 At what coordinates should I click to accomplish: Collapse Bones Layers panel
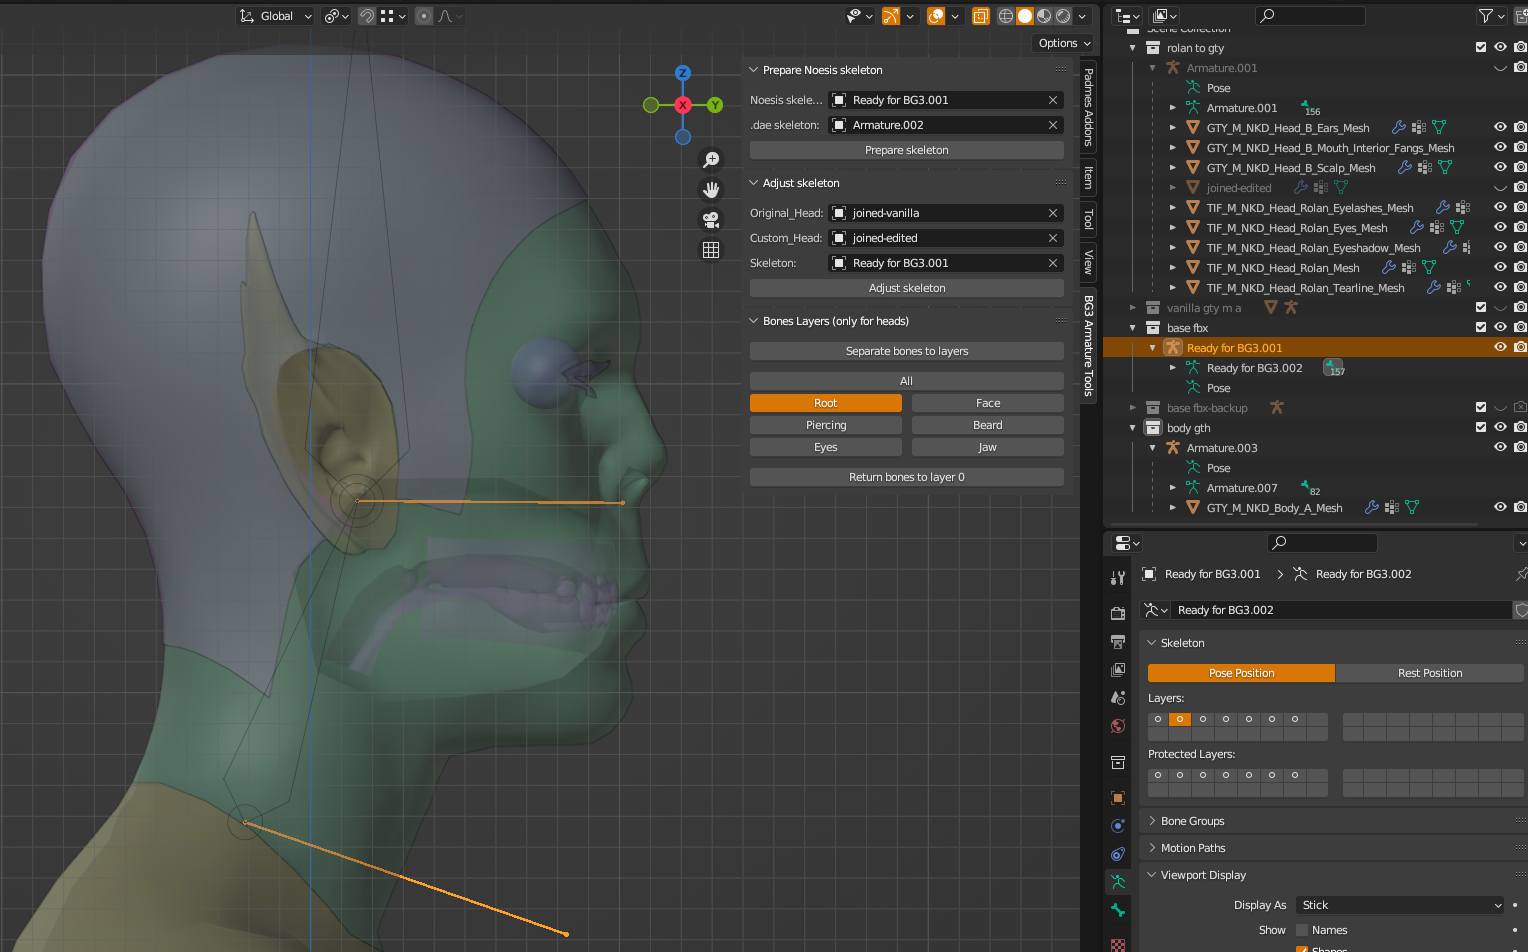(x=754, y=321)
